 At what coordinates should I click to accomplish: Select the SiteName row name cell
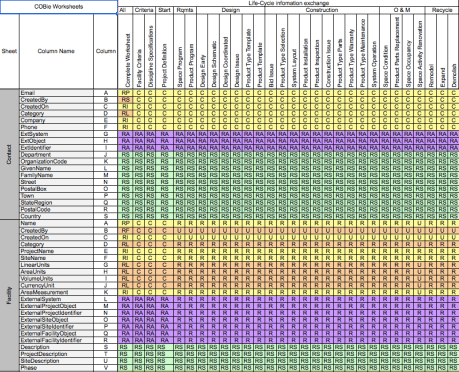pos(56,258)
